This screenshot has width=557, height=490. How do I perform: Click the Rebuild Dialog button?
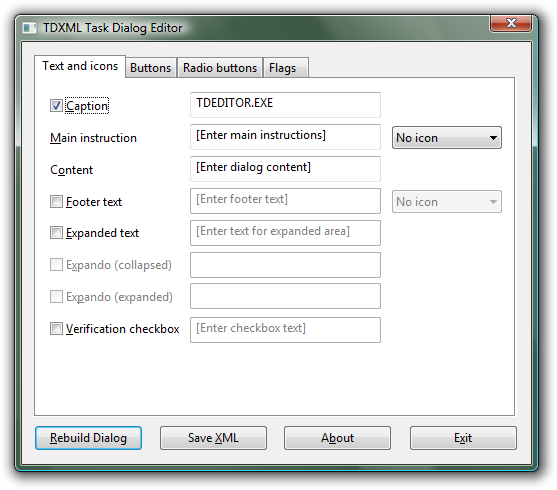(88, 438)
